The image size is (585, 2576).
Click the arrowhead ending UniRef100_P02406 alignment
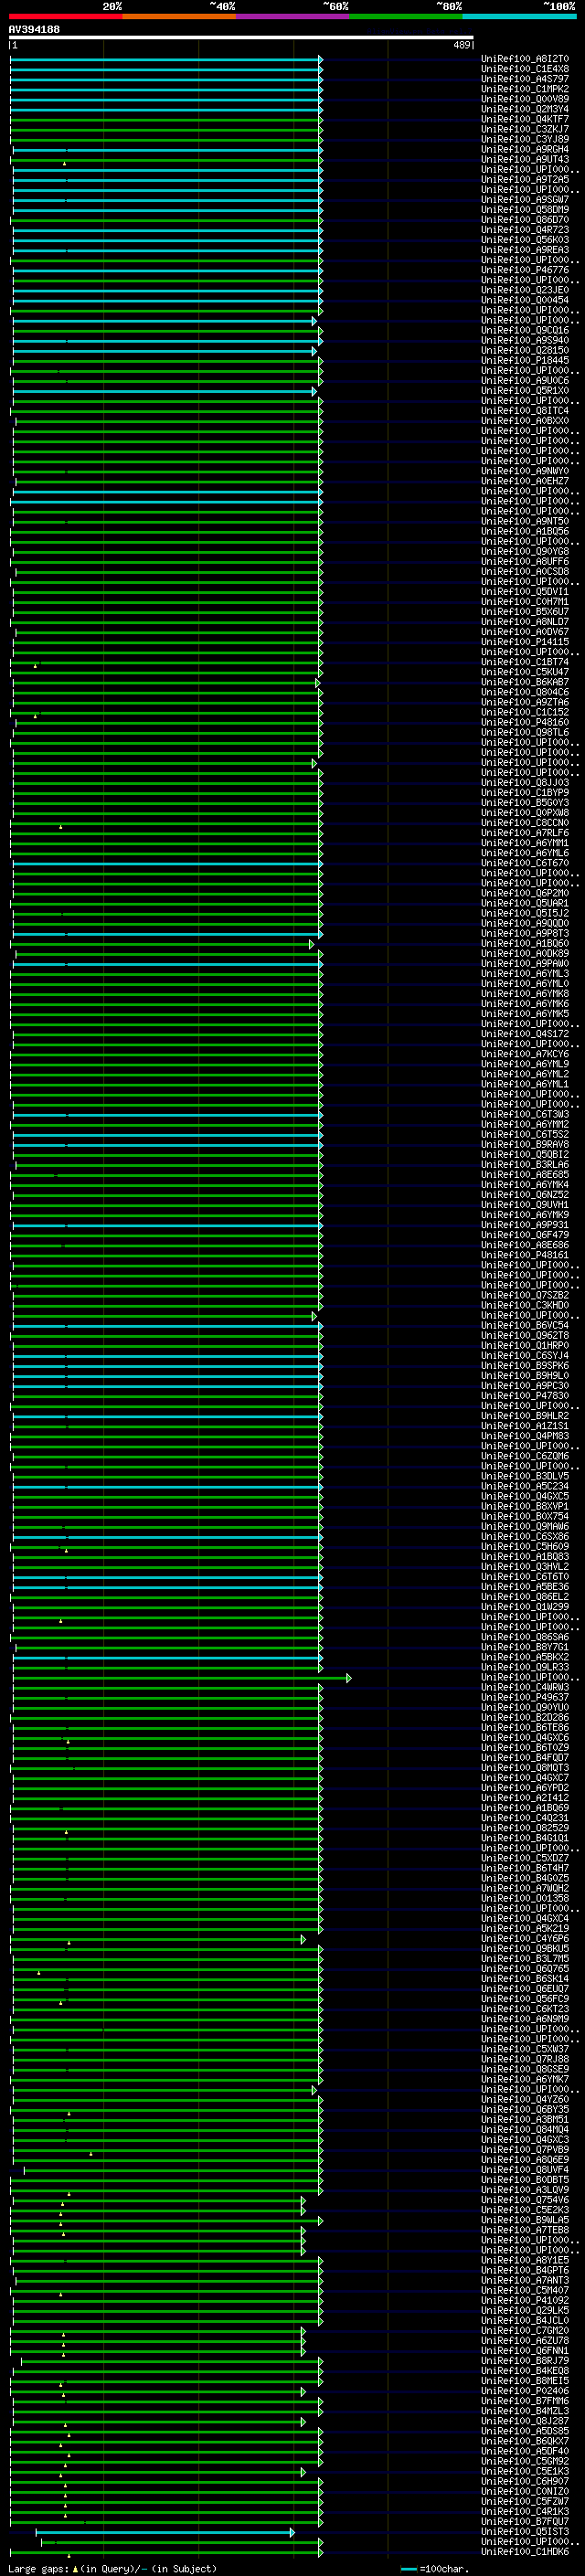[303, 2391]
